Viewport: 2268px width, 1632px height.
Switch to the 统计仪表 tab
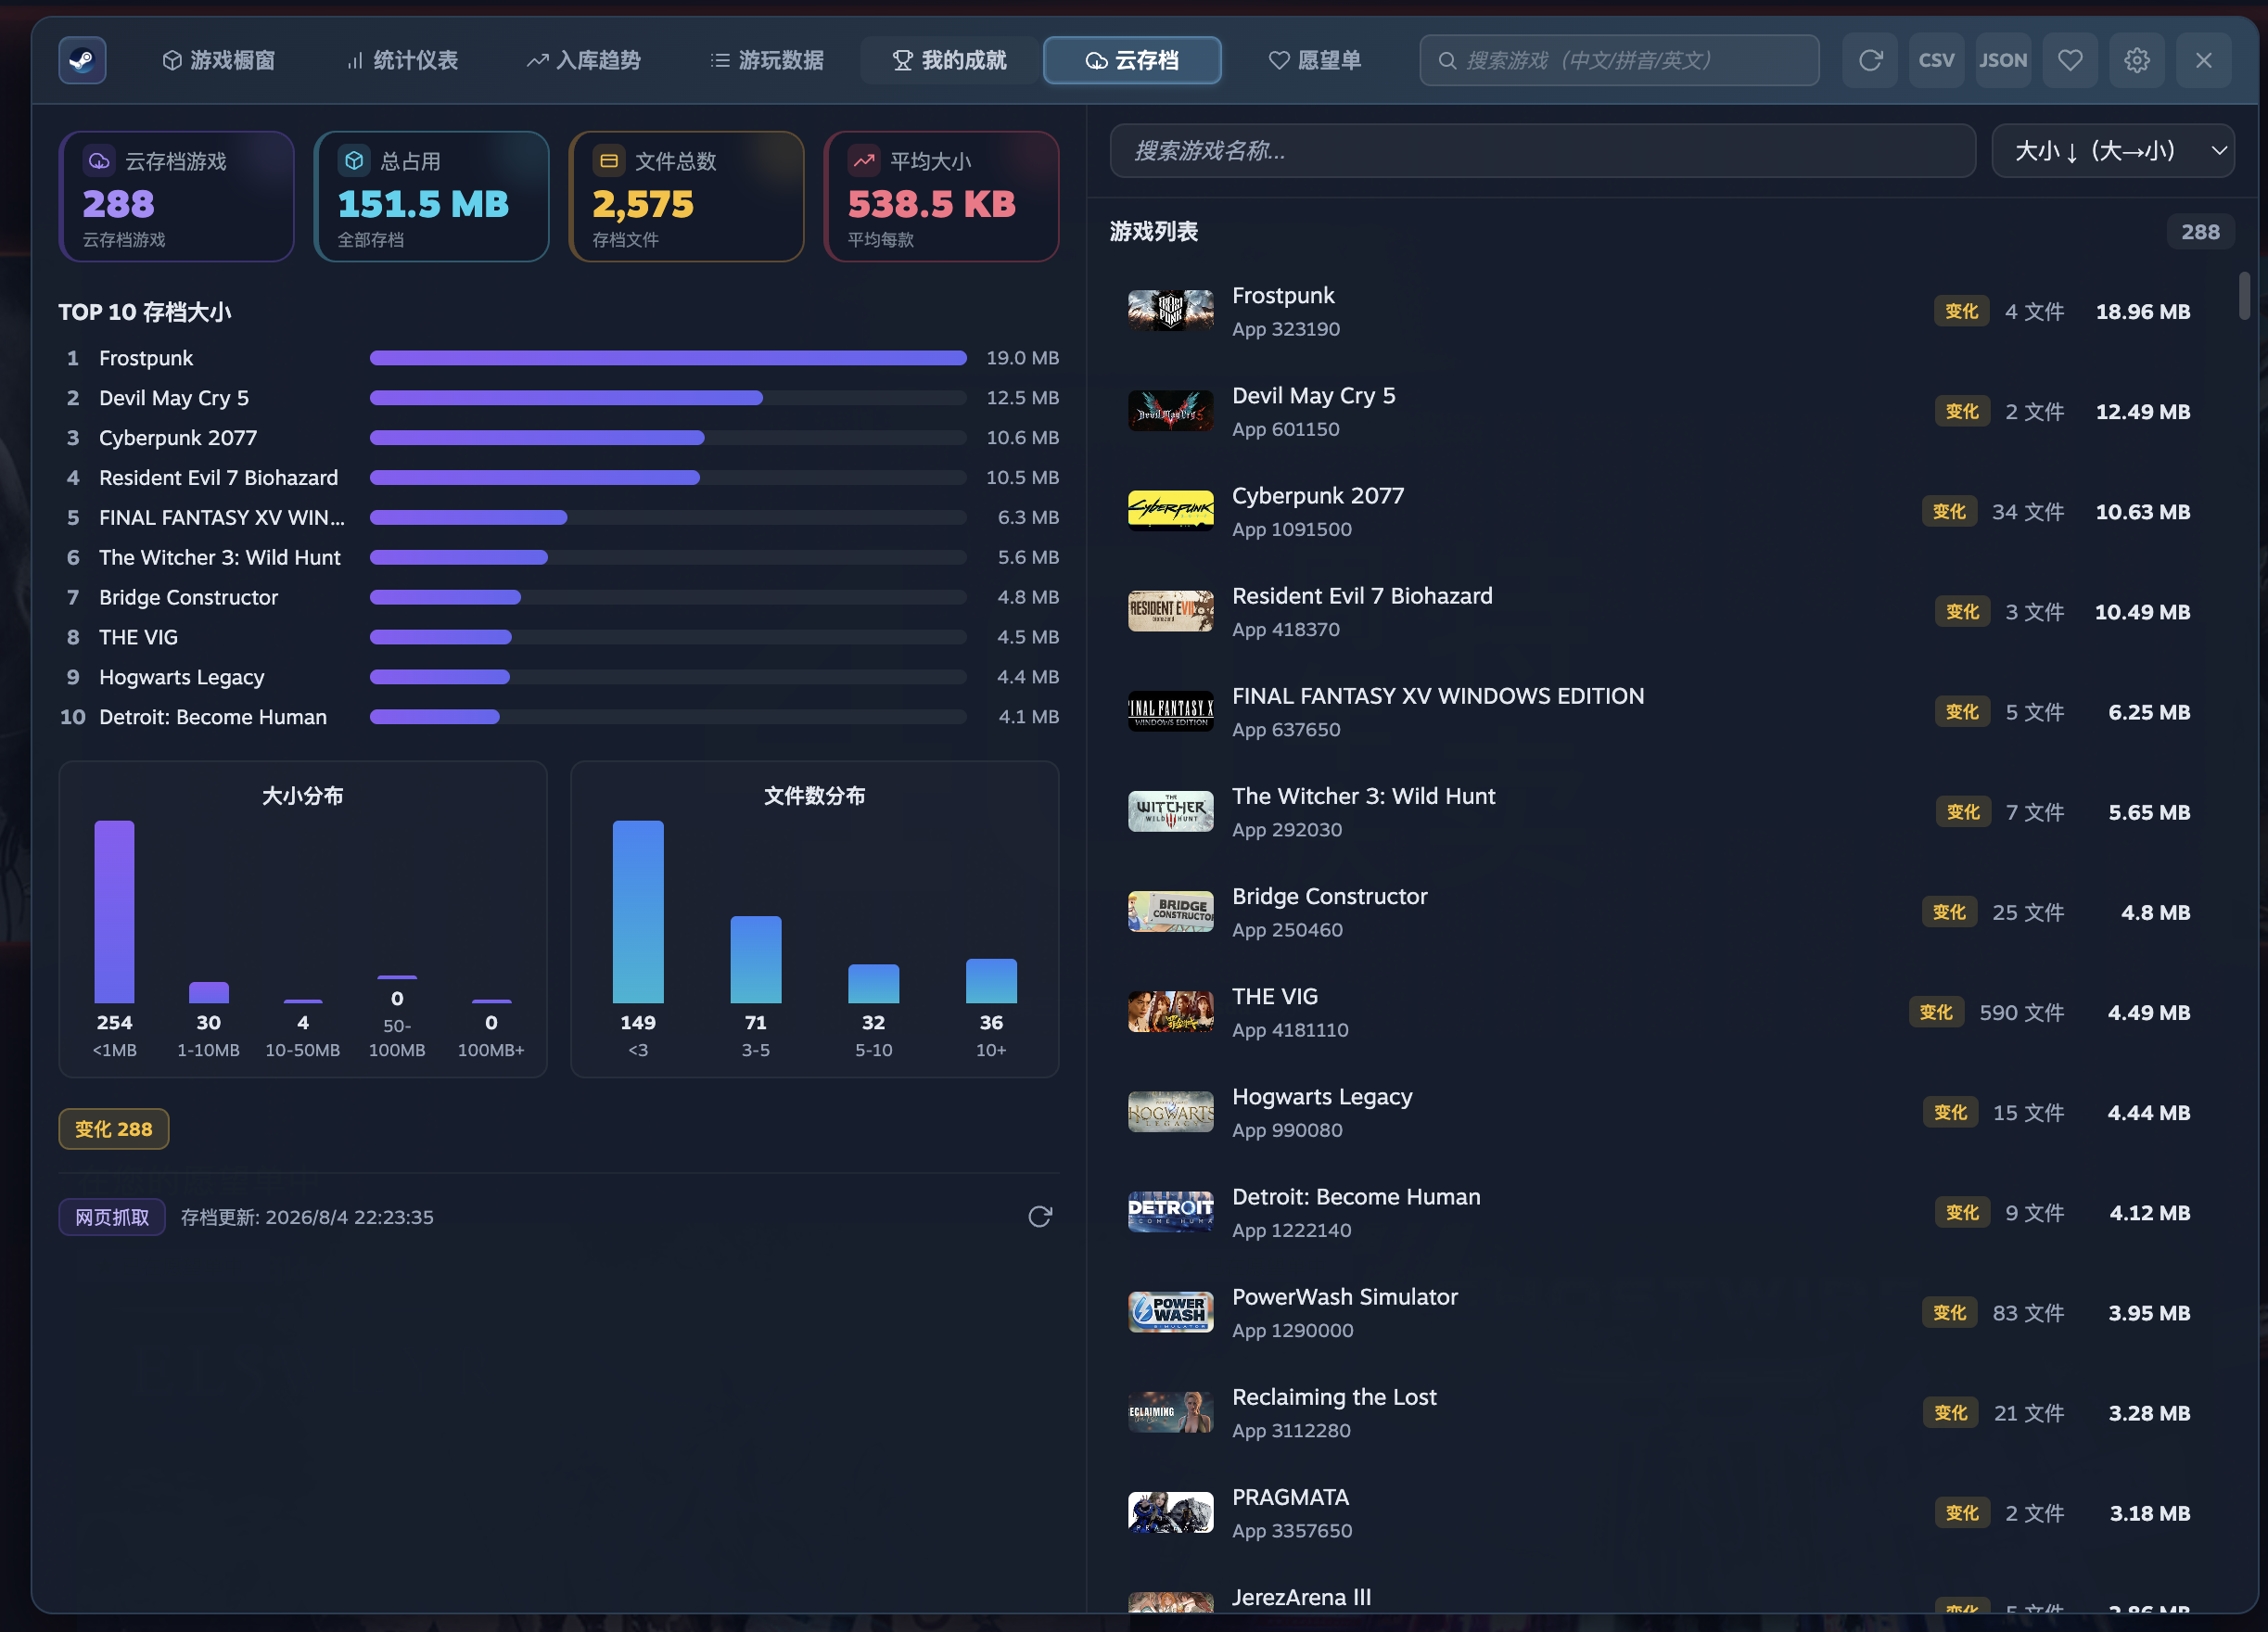pyautogui.click(x=402, y=60)
